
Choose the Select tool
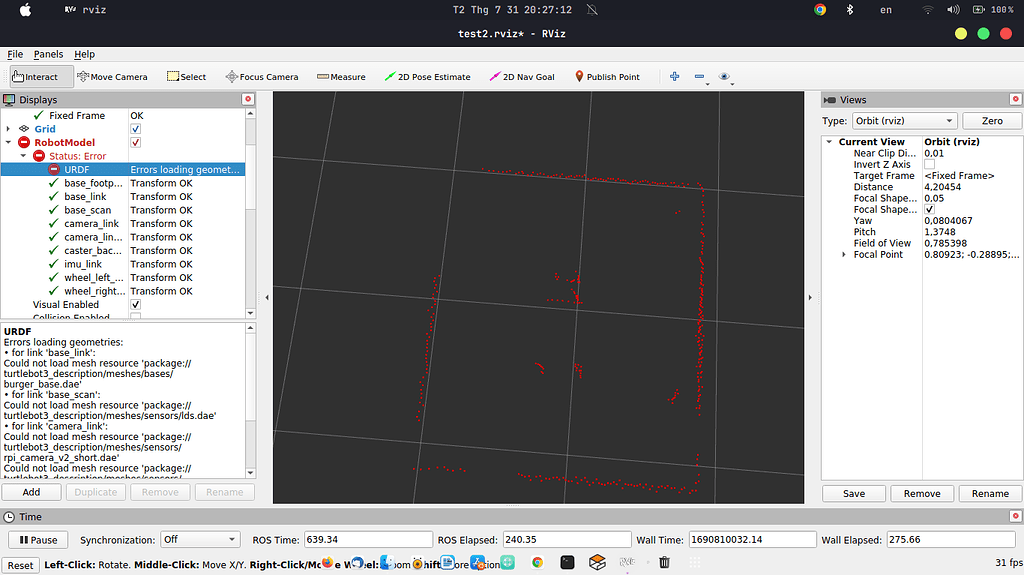coord(186,76)
